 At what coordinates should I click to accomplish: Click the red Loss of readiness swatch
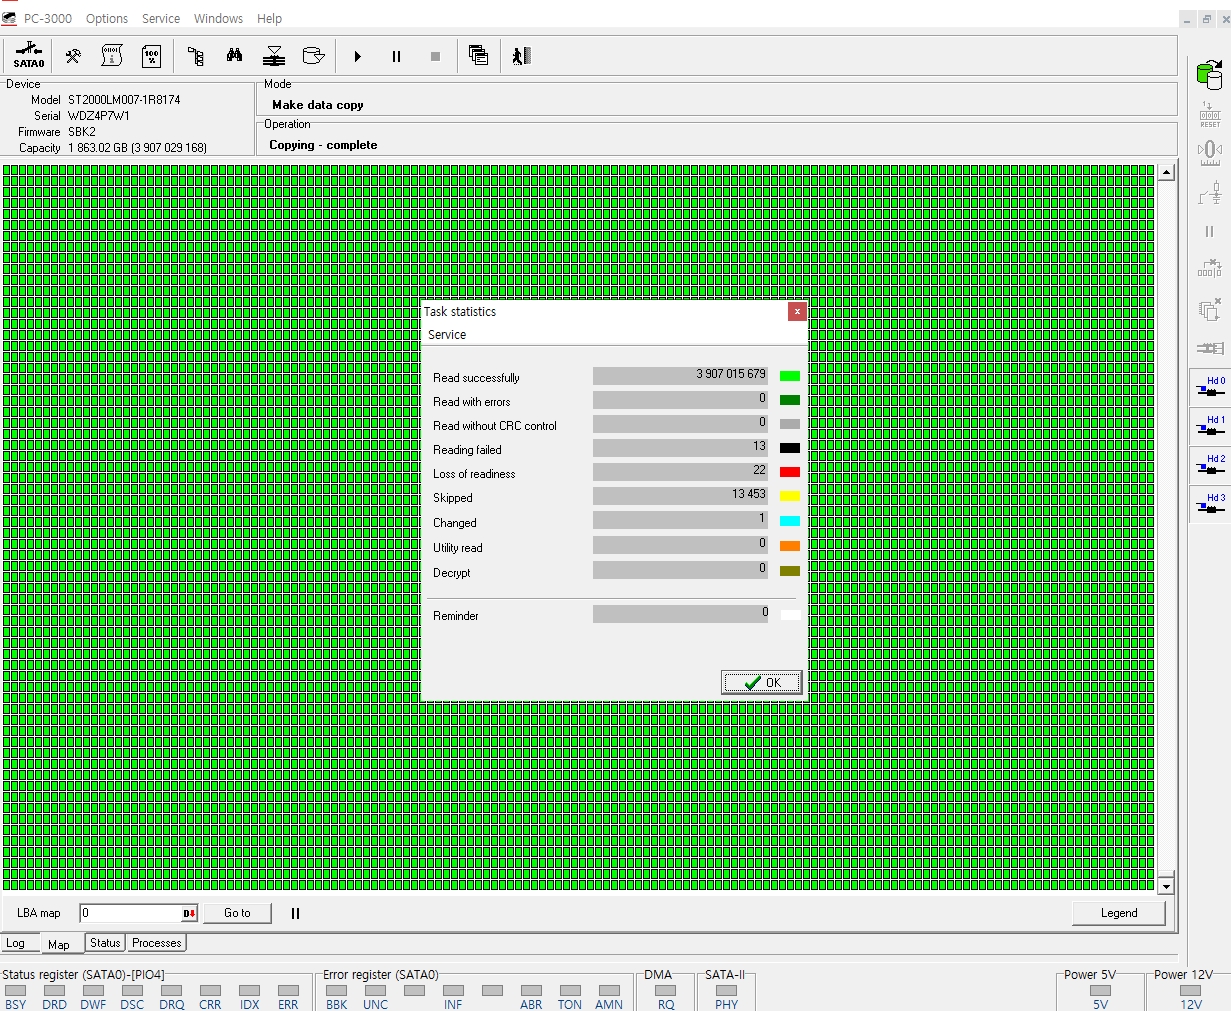(x=790, y=472)
